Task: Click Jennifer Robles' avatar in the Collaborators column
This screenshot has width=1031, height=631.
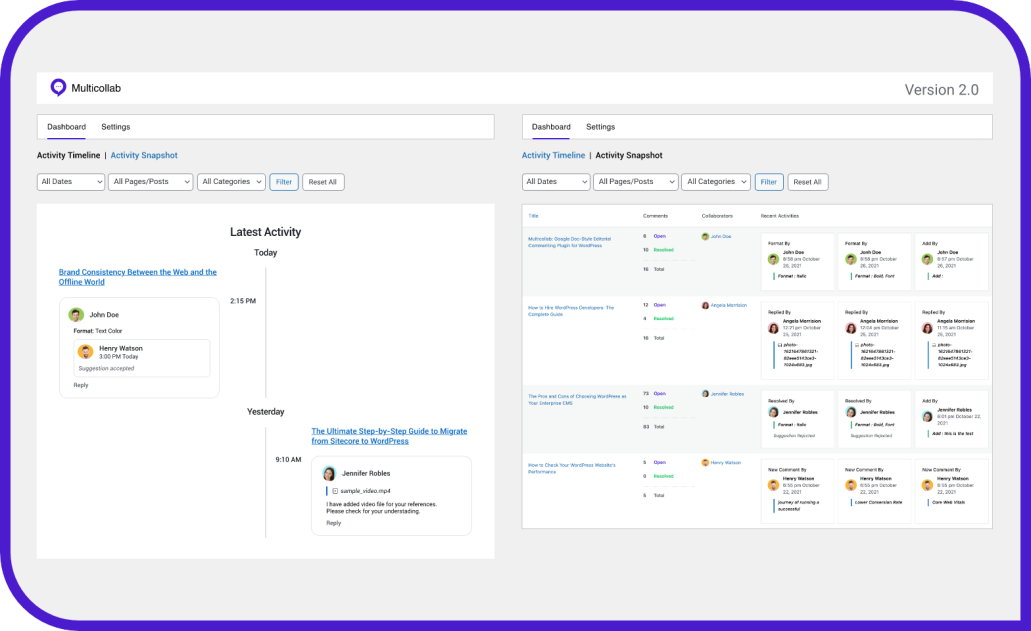Action: click(705, 394)
